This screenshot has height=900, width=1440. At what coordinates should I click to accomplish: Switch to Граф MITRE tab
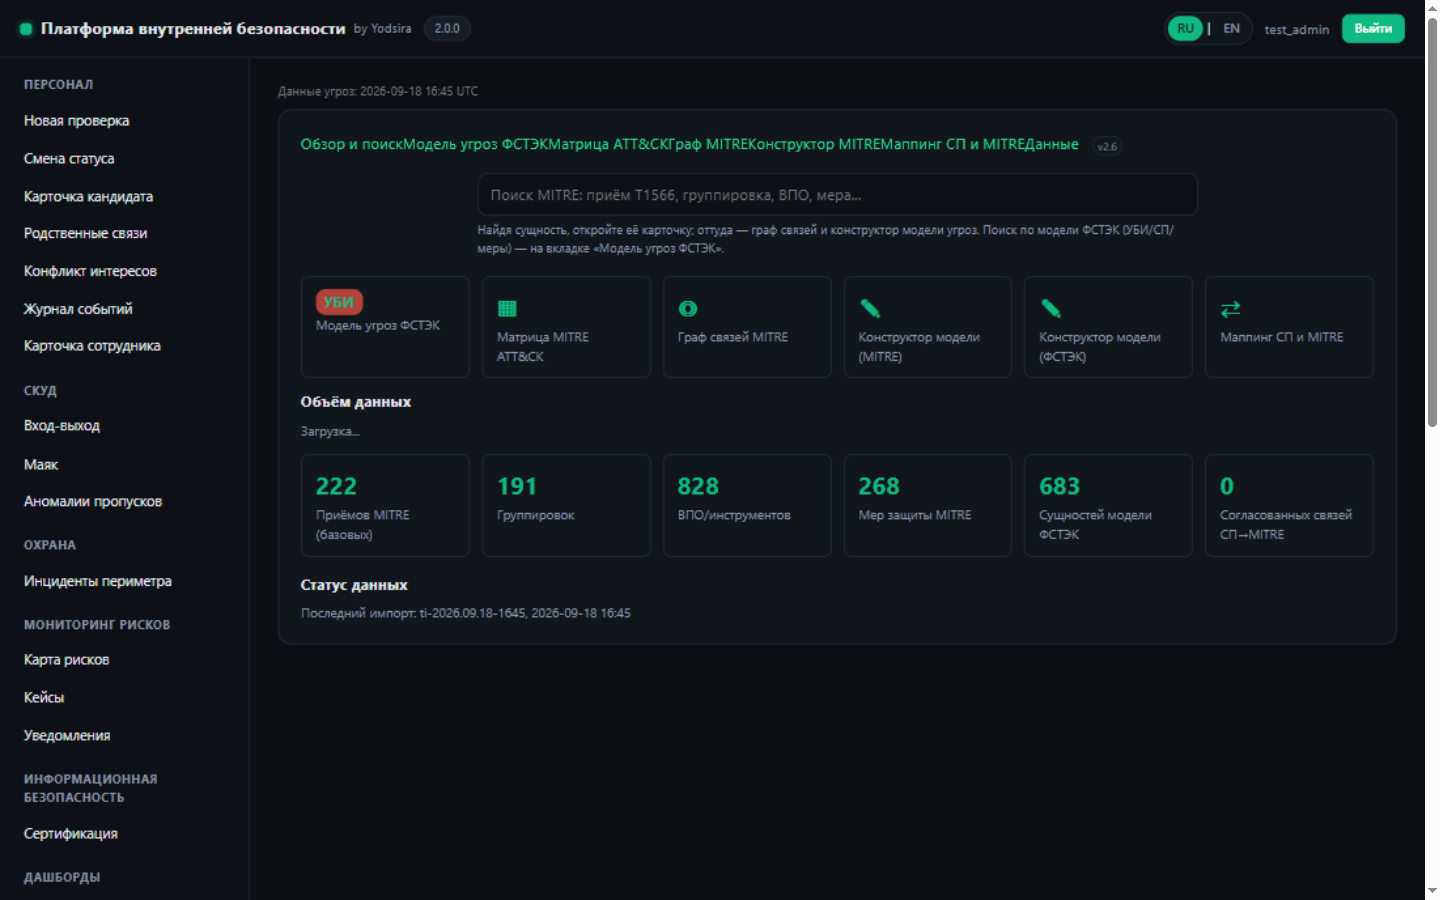click(x=710, y=144)
